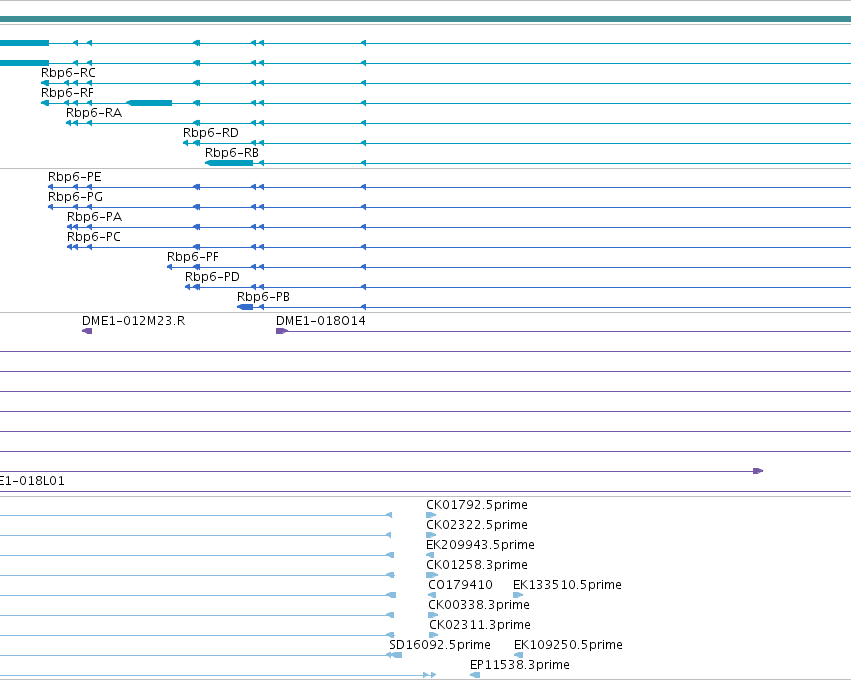Select the Rbp6-PD protein label
The image size is (851, 680).
212,277
